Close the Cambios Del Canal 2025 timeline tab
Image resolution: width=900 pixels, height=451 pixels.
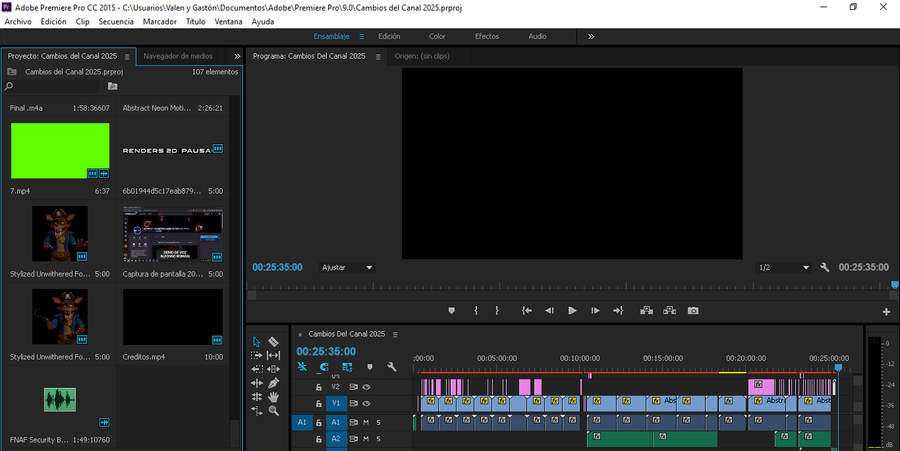(300, 335)
